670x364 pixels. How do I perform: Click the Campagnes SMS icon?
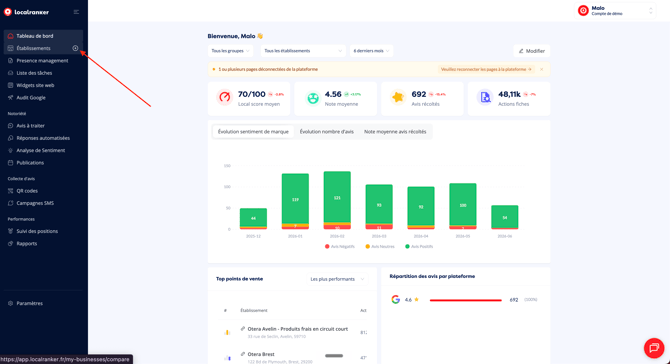11,203
